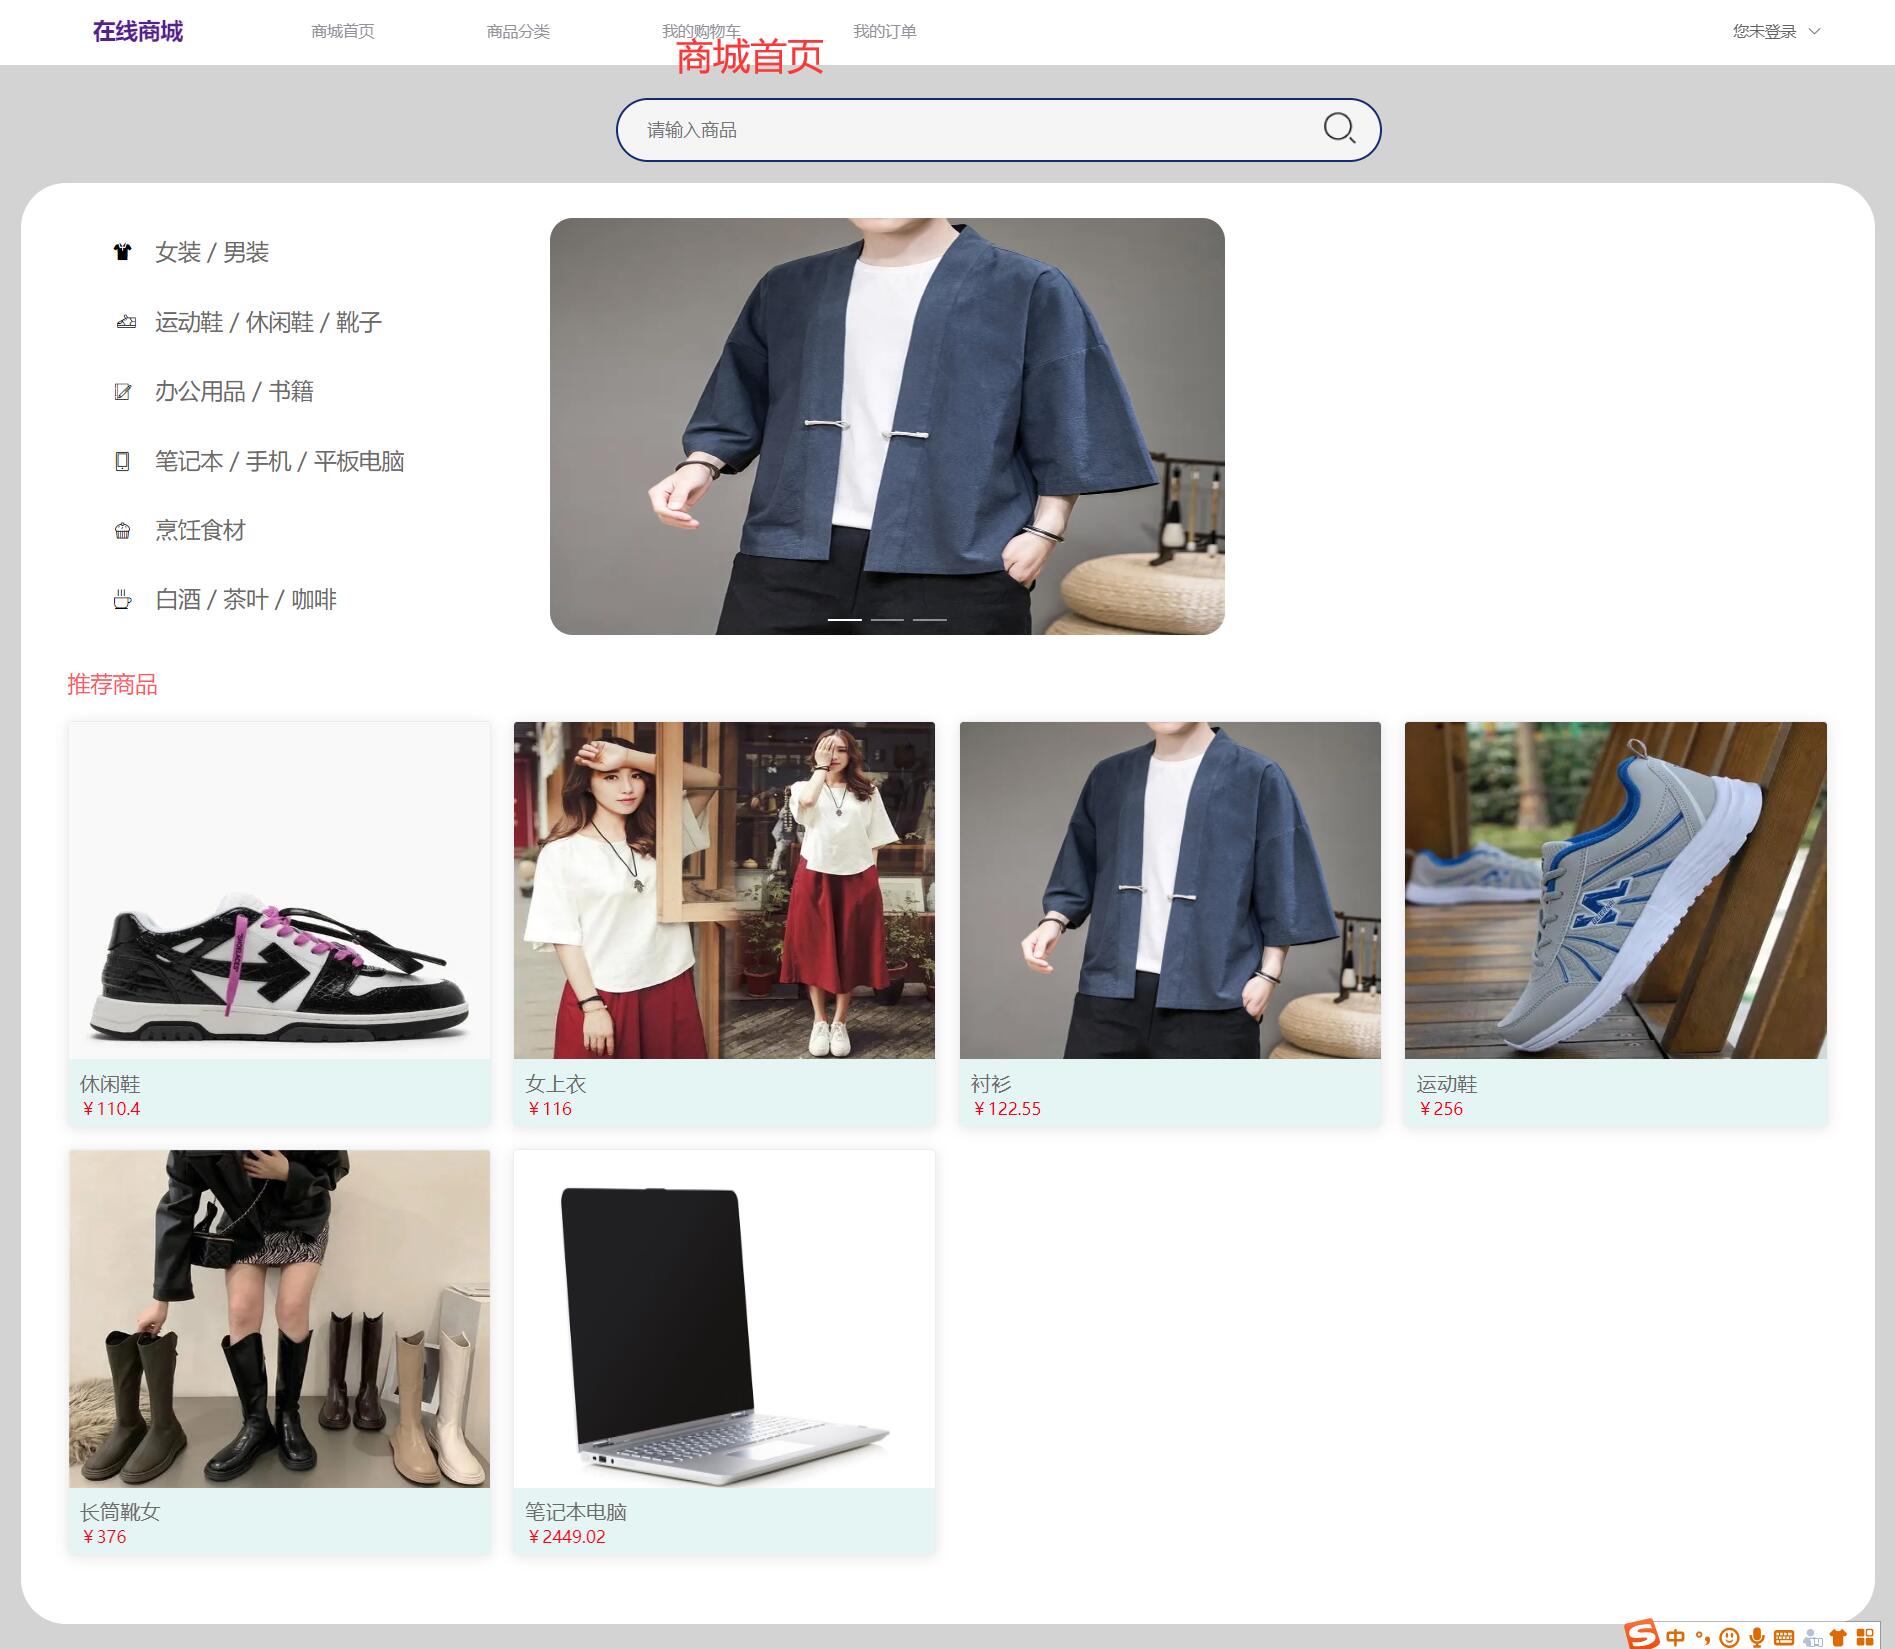Click chevron arrow next to 您未登录
The width and height of the screenshot is (1895, 1649).
1815,32
